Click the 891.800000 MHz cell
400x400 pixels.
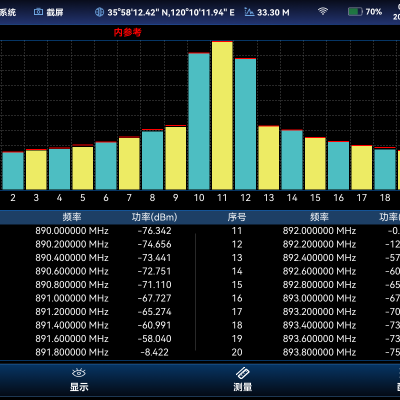click(x=72, y=352)
